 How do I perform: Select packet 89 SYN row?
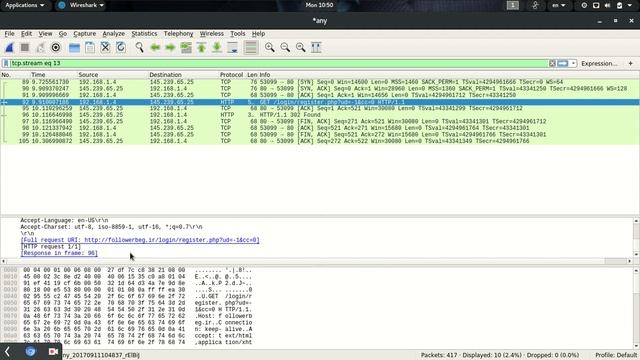point(320,82)
